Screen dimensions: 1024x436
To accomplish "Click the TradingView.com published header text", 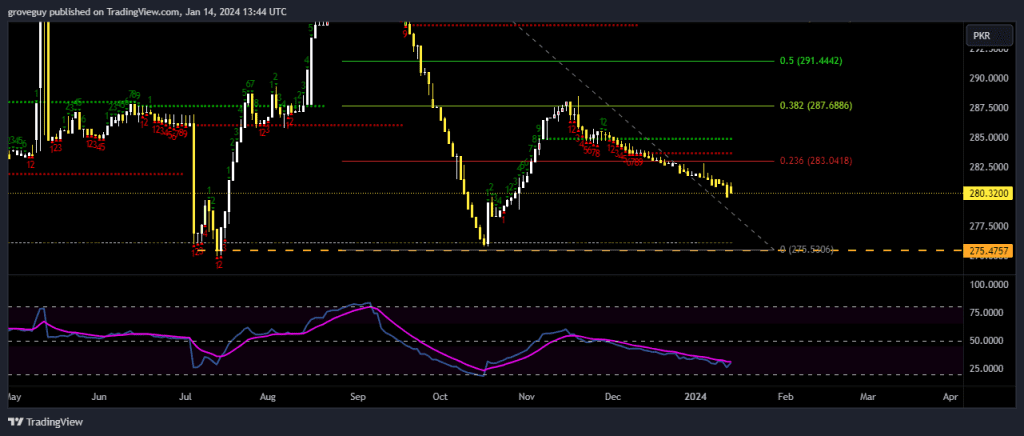I will click(148, 11).
